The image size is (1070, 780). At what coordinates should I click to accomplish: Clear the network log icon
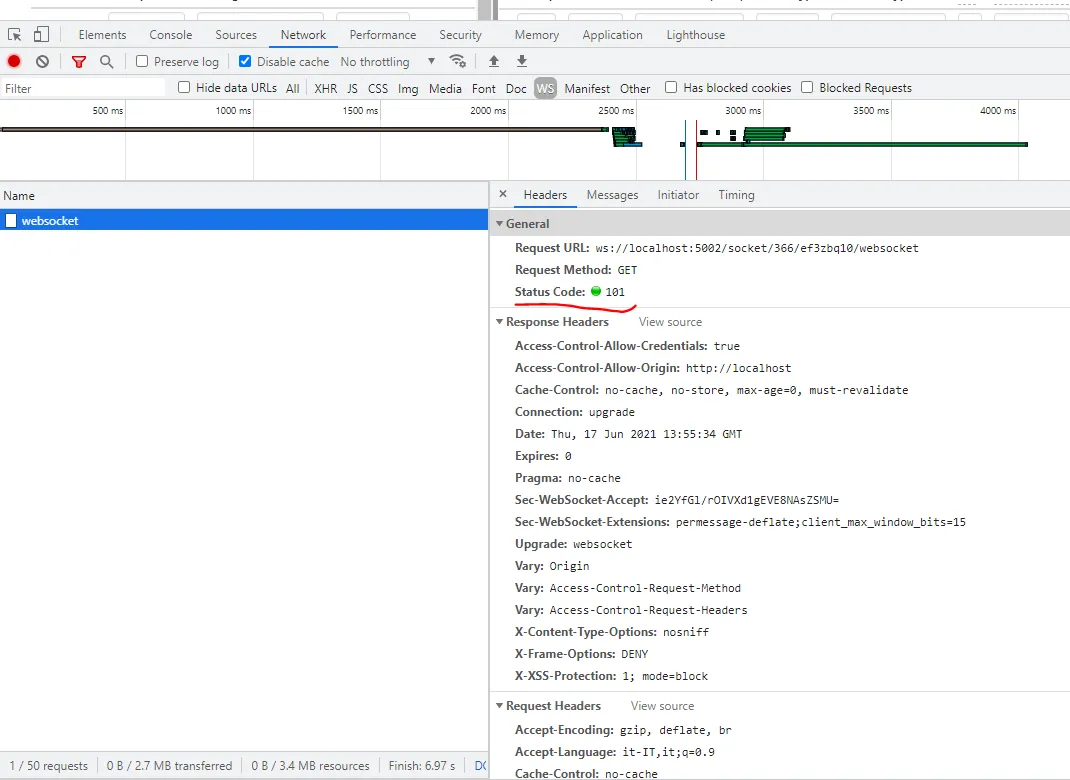[42, 61]
